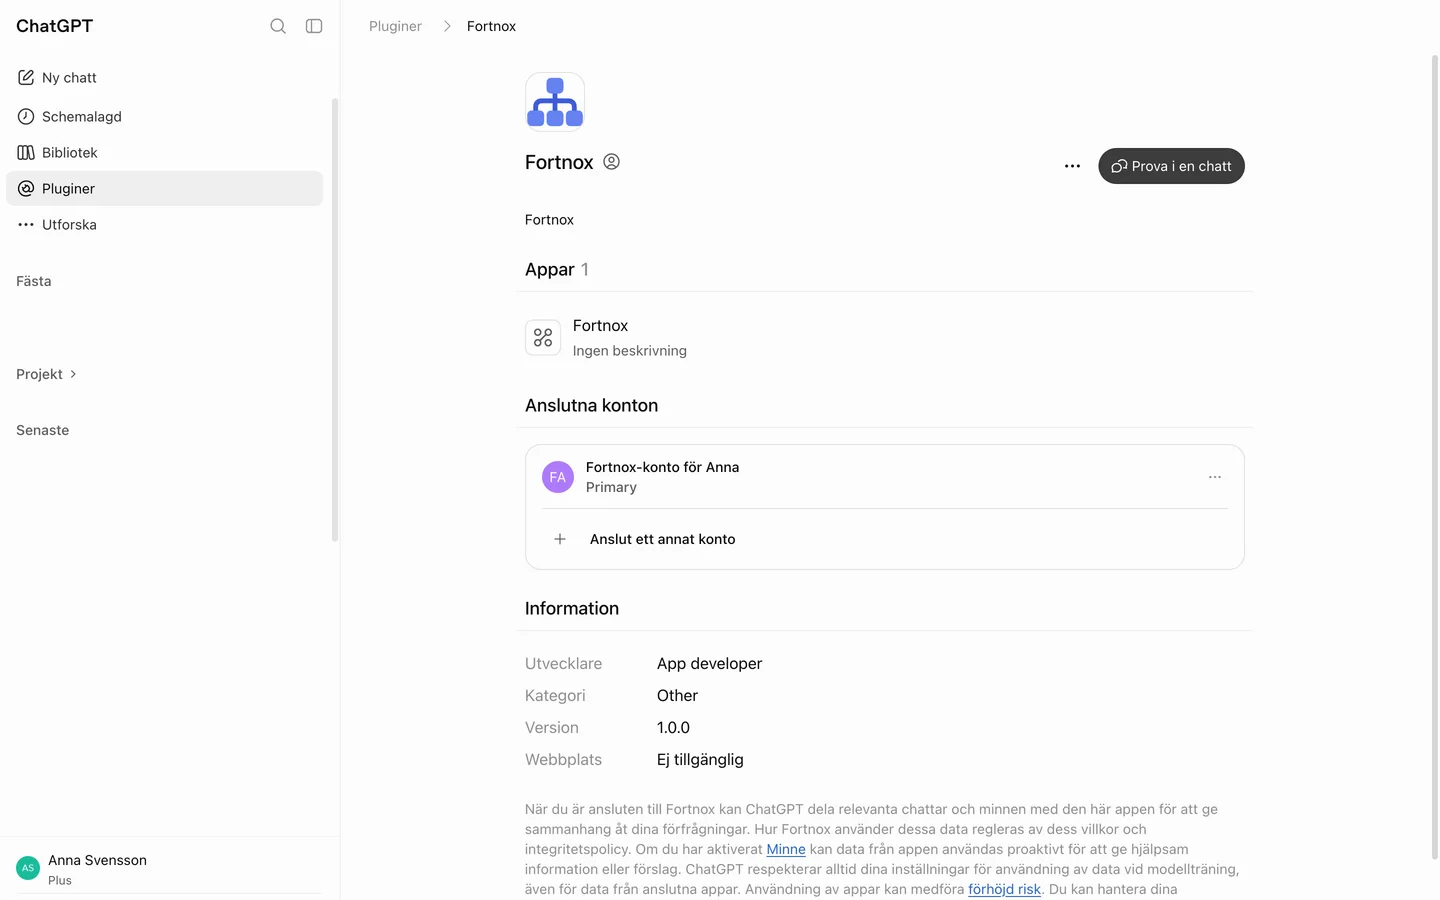Viewport: 1440px width, 900px height.
Task: Open Schemalagd clock icon
Action: [x=26, y=116]
